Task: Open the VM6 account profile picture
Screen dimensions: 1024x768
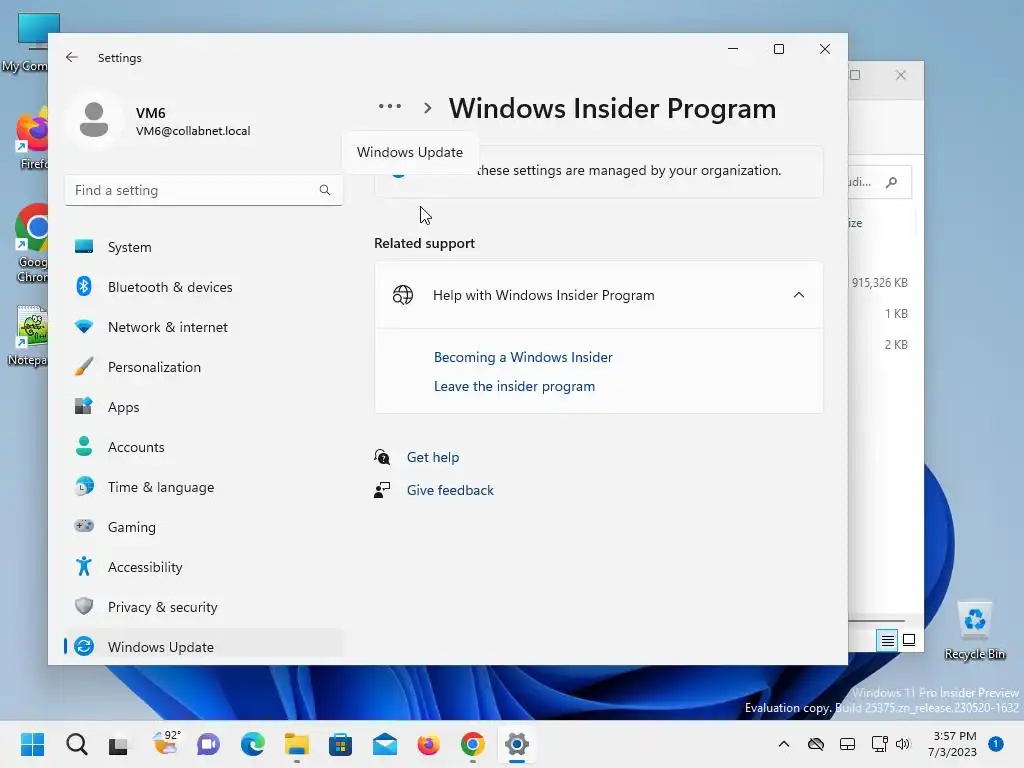Action: pos(94,120)
